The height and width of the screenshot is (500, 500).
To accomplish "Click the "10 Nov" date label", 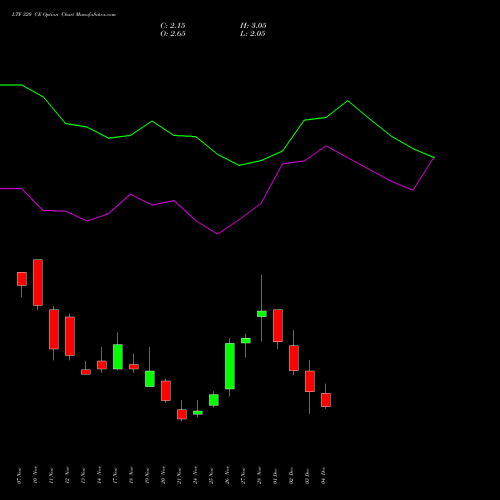I will coord(35,476).
